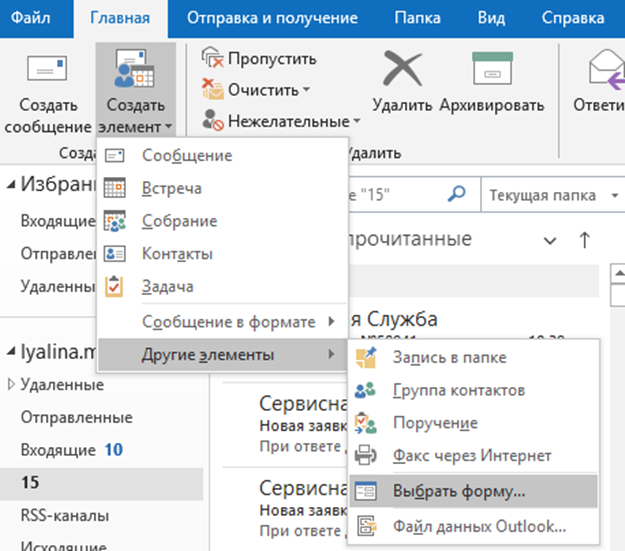Open the Исходящие folder
The width and height of the screenshot is (625, 551).
pos(64,545)
